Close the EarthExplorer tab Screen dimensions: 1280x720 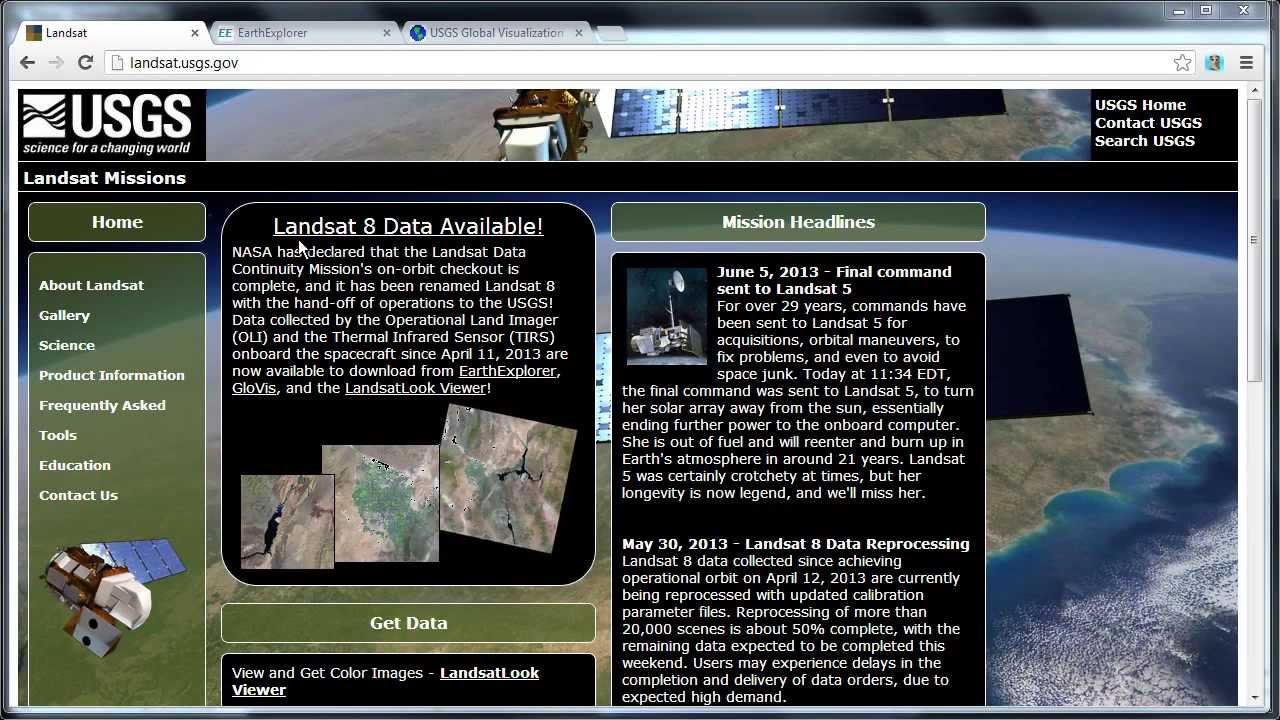click(387, 33)
